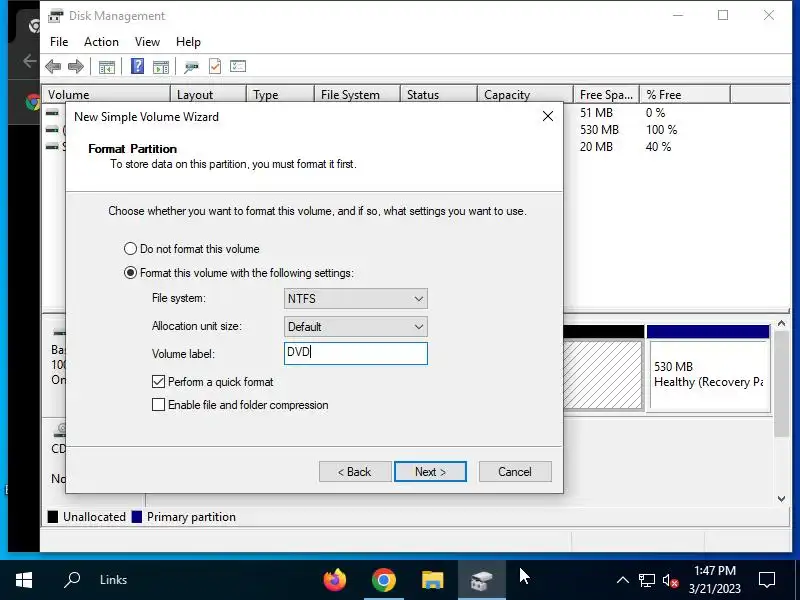Select the 530 MB Recovery Partition block
Viewport: 800px width, 600px height.
click(709, 374)
